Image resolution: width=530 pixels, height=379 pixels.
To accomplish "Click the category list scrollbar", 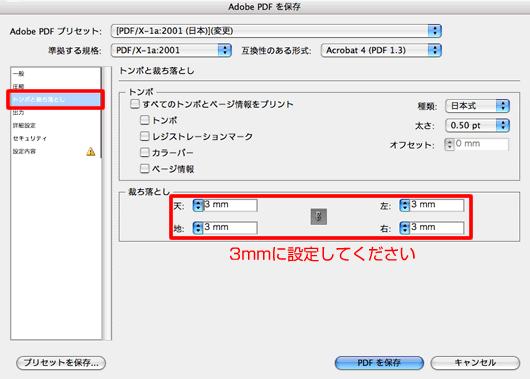I will point(107,203).
